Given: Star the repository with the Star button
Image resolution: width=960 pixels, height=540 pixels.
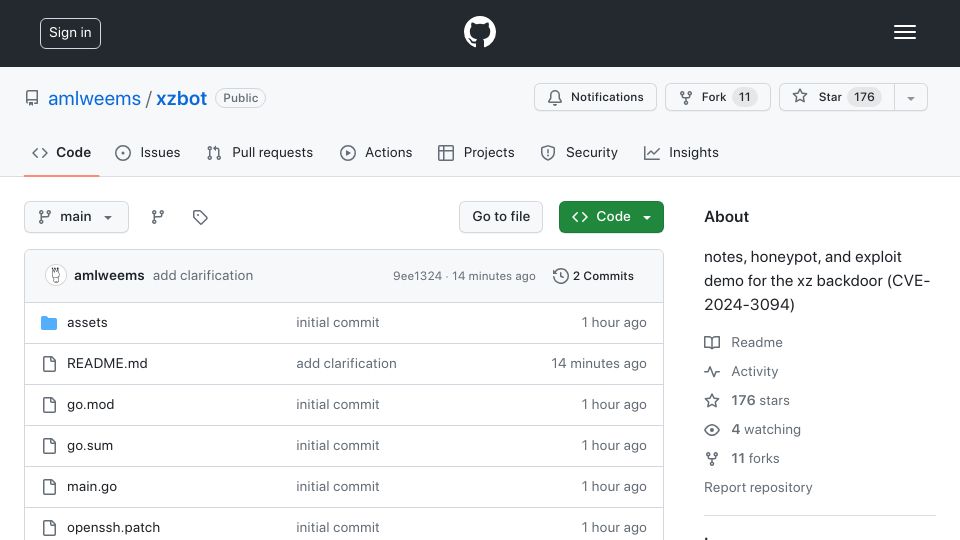Looking at the screenshot, I should click(836, 97).
